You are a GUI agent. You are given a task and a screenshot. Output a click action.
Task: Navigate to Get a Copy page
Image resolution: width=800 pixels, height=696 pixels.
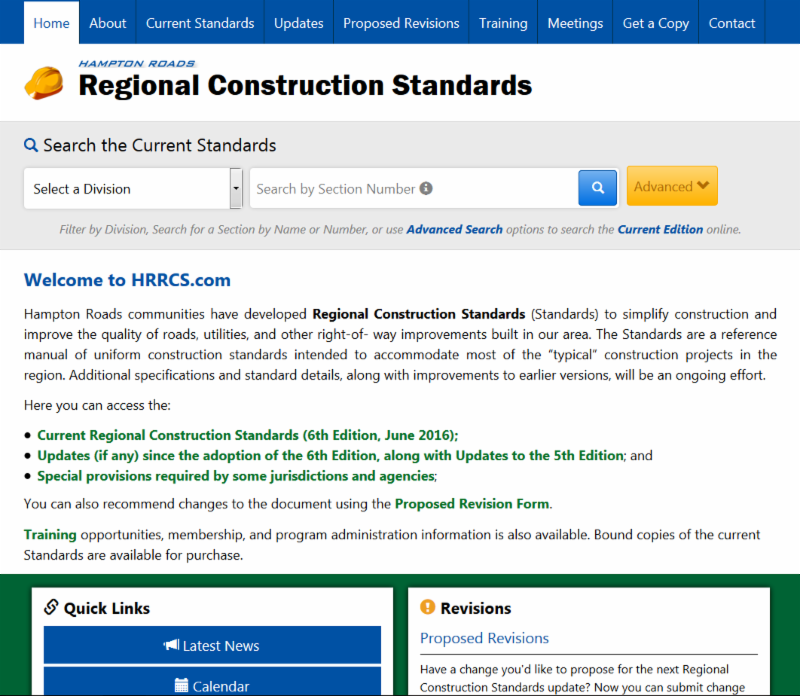point(655,23)
